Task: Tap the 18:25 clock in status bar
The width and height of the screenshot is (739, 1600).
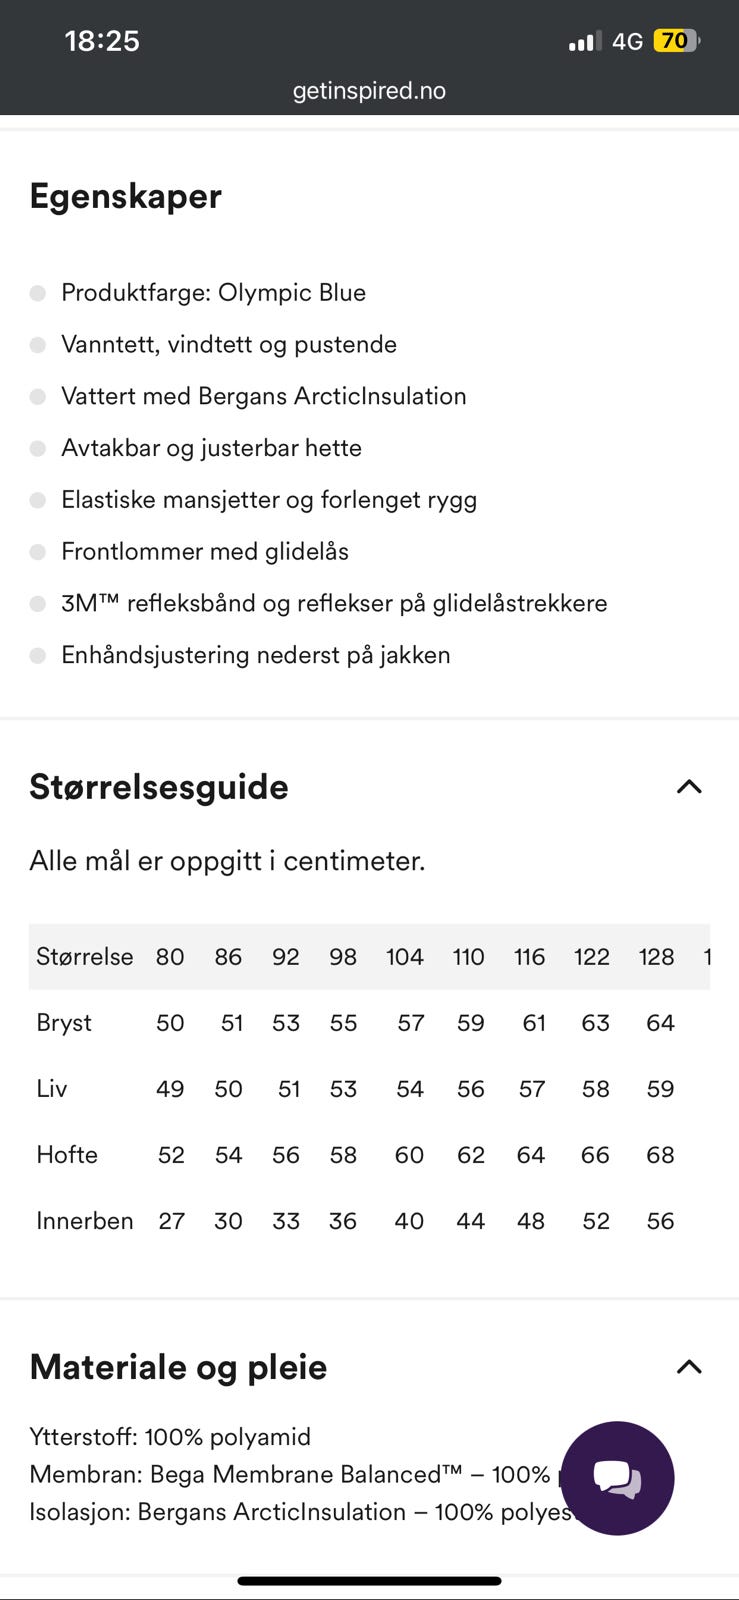Action: [x=102, y=41]
